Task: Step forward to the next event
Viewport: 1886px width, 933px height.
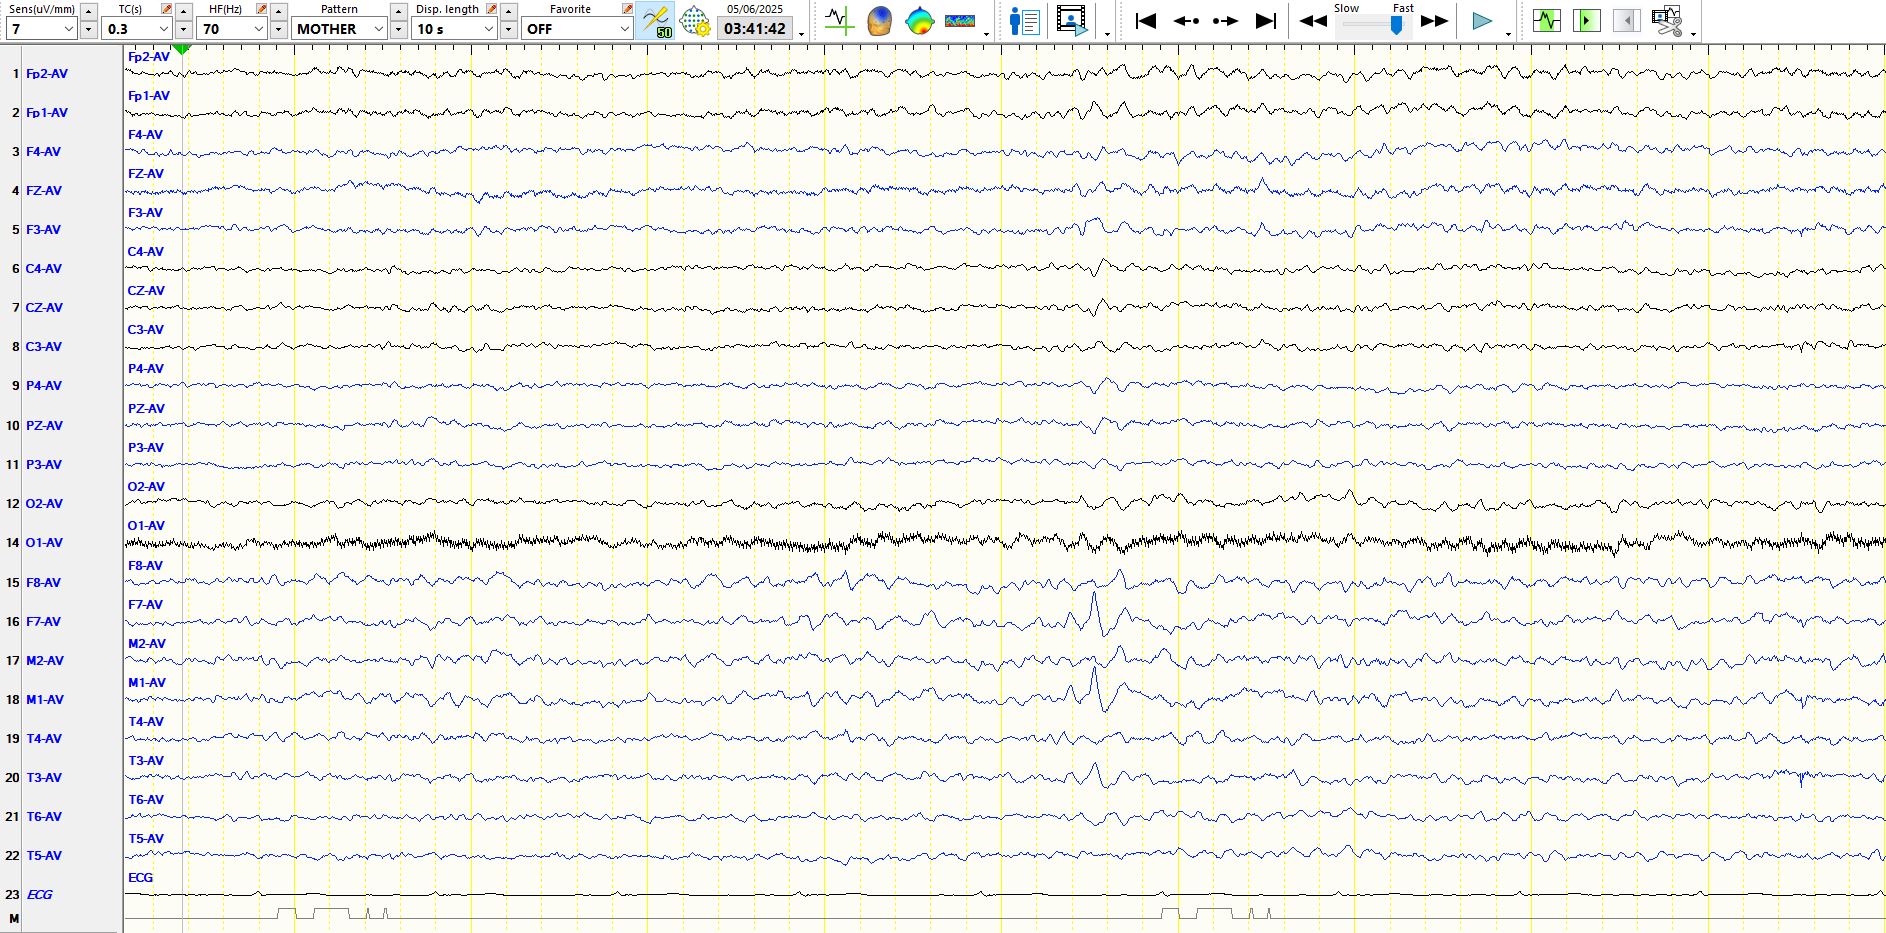Action: tap(1226, 20)
